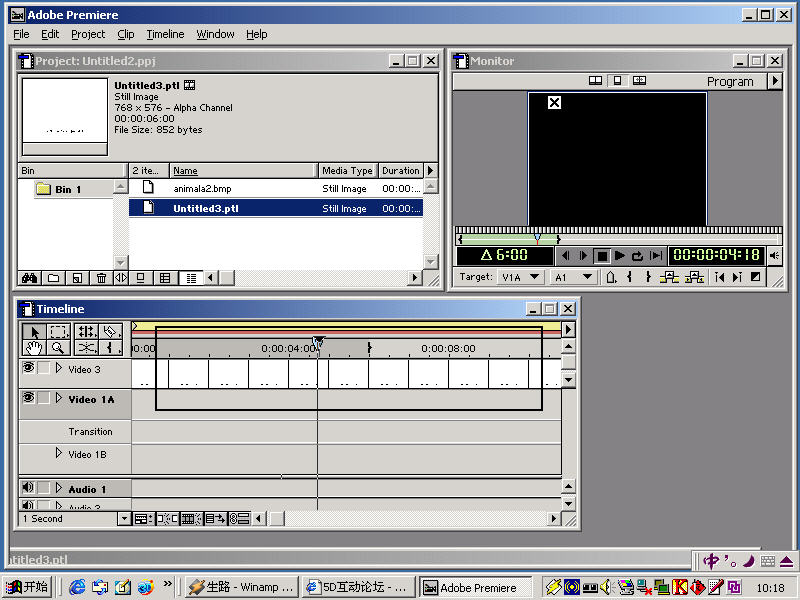Click the Mark In bracket in Monitor
This screenshot has height=600, width=800.
coord(630,277)
